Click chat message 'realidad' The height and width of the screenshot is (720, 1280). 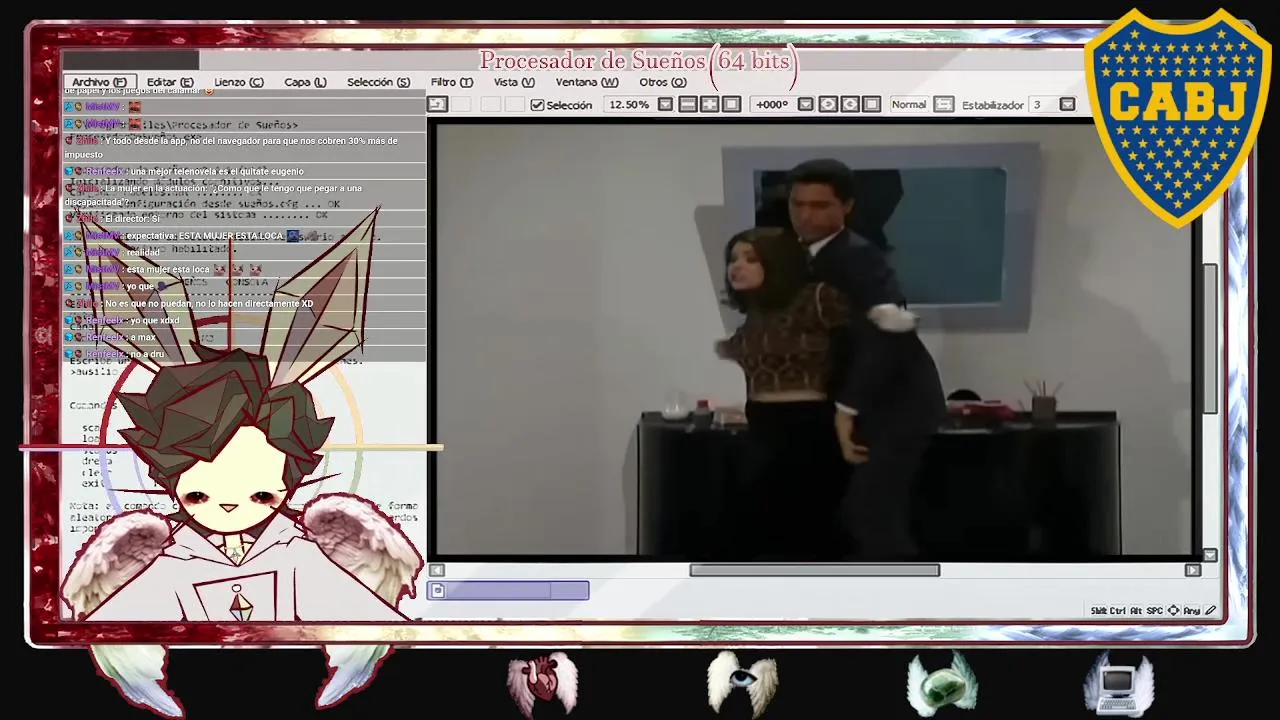pyautogui.click(x=143, y=252)
